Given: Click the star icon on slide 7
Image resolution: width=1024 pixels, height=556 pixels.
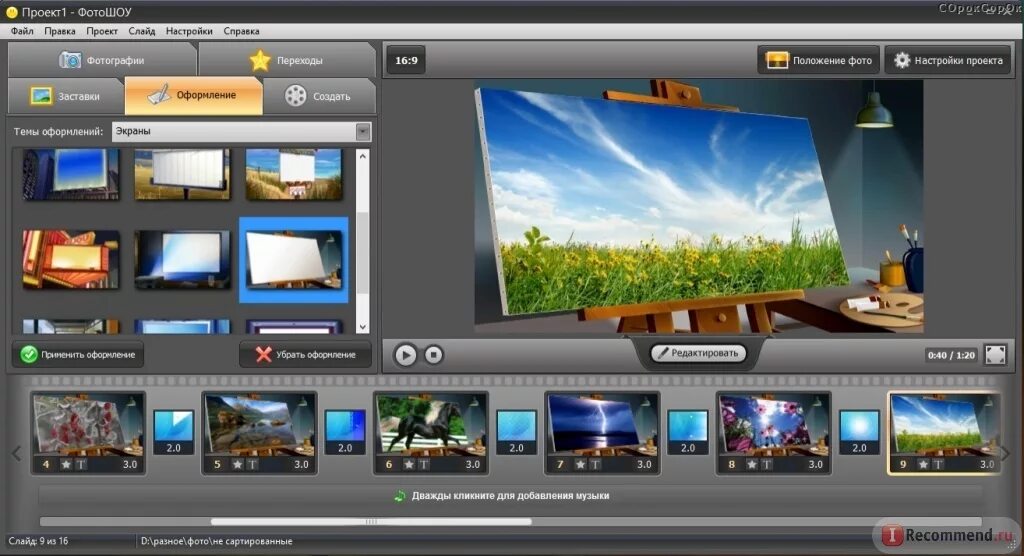Looking at the screenshot, I should pos(580,465).
